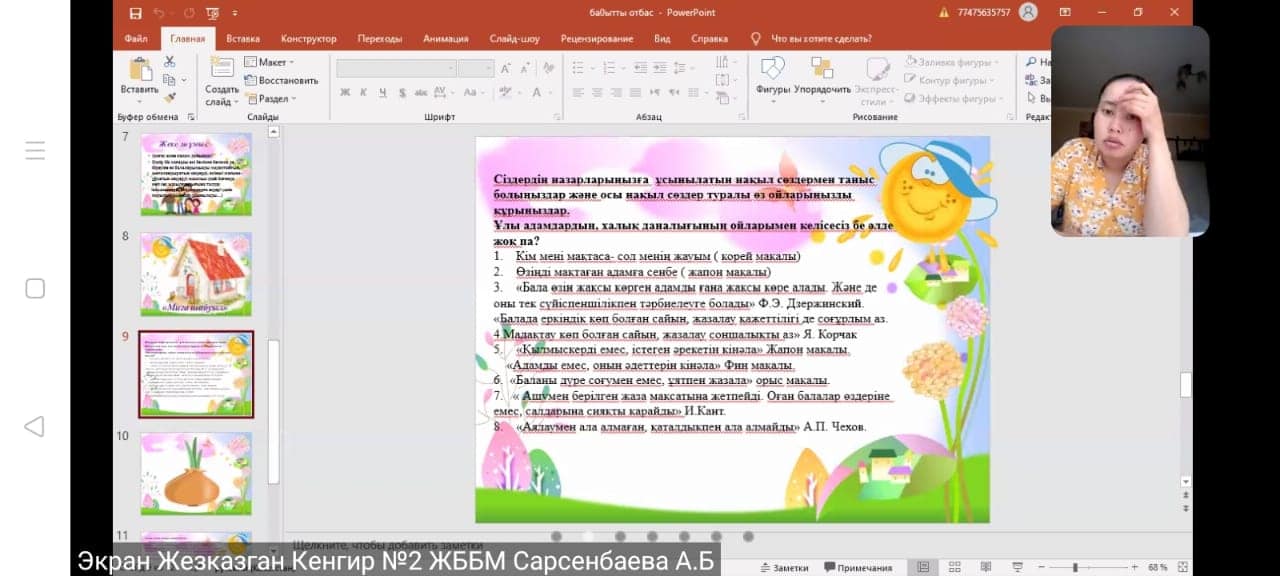Viewport: 1280px width, 576px height.
Task: Select the Format Painter brush icon
Action: pyautogui.click(x=170, y=98)
